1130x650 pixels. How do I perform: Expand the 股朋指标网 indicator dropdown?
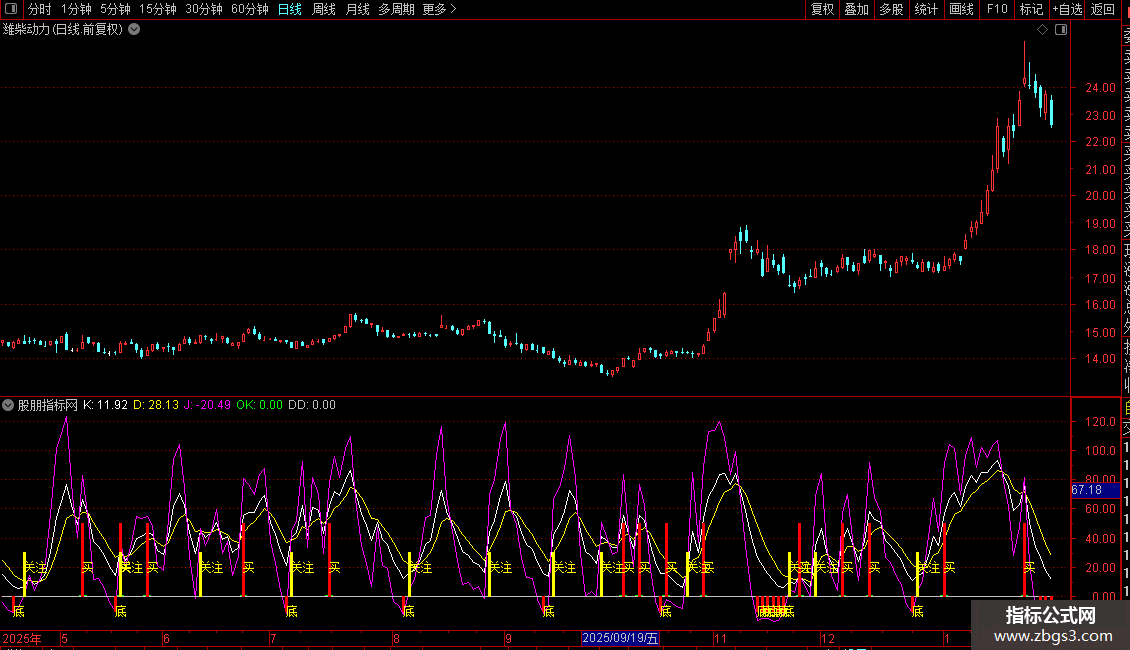pyautogui.click(x=9, y=405)
